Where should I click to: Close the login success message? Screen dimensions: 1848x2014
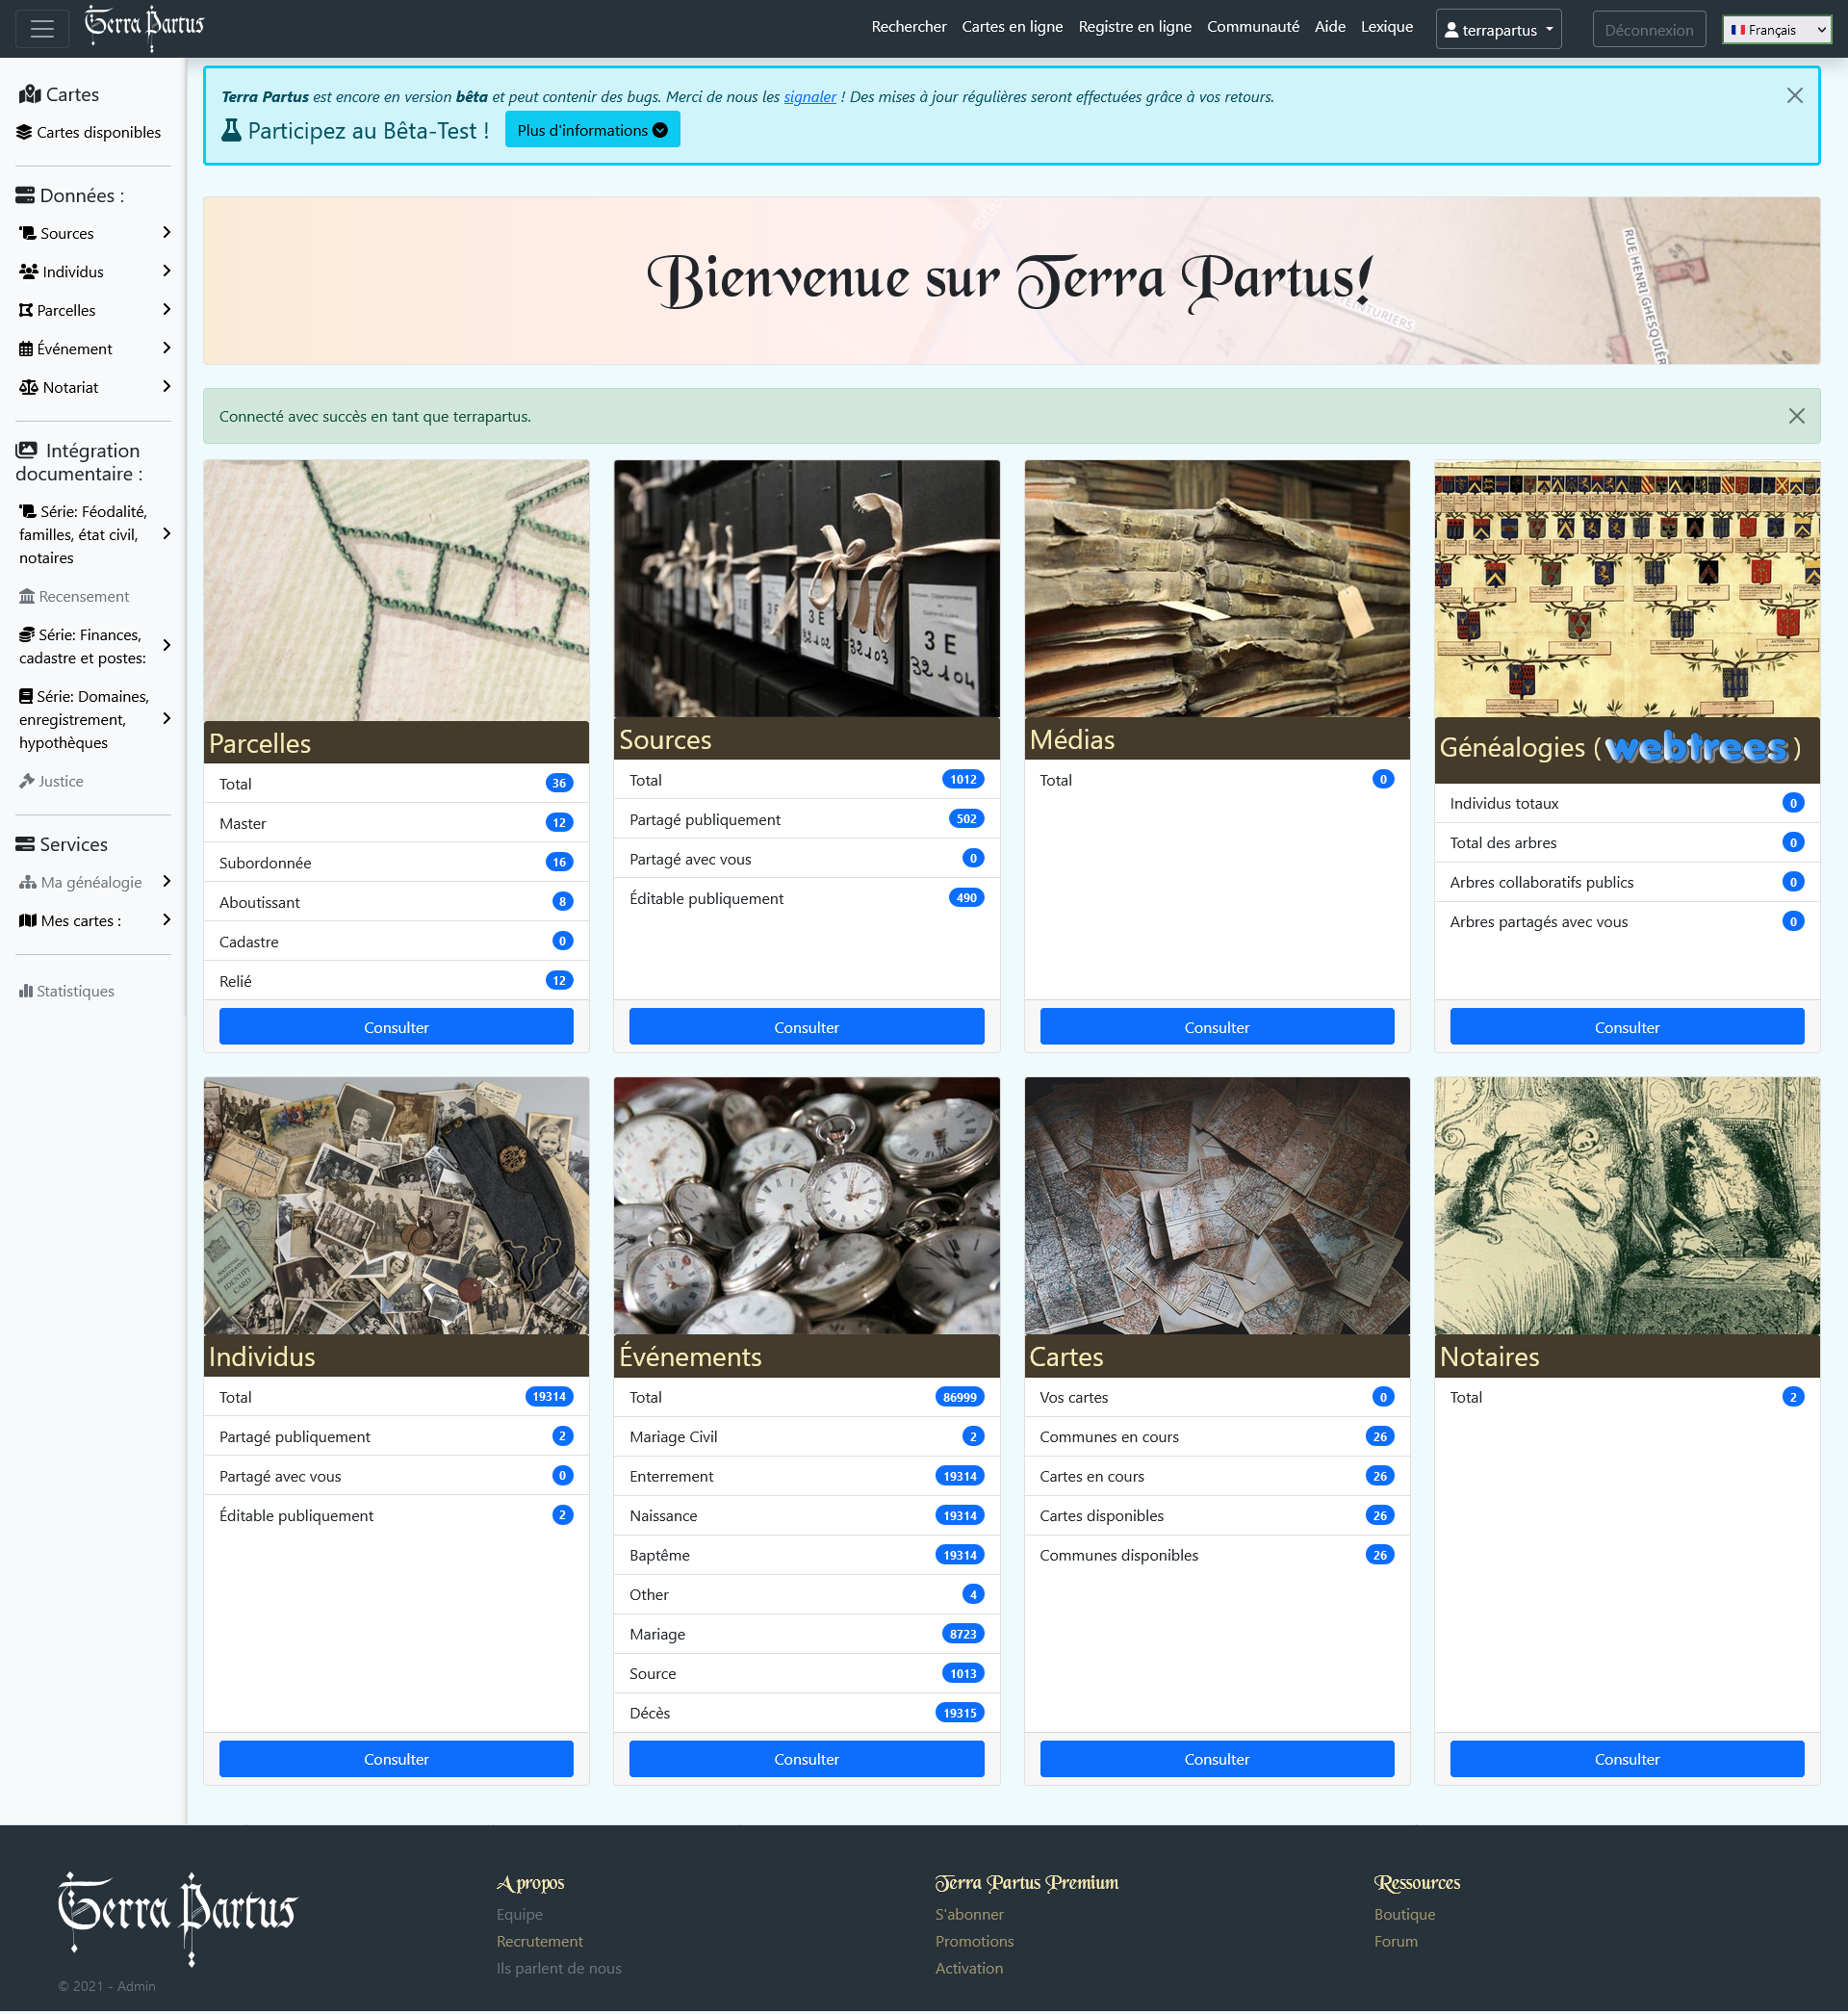[1796, 417]
